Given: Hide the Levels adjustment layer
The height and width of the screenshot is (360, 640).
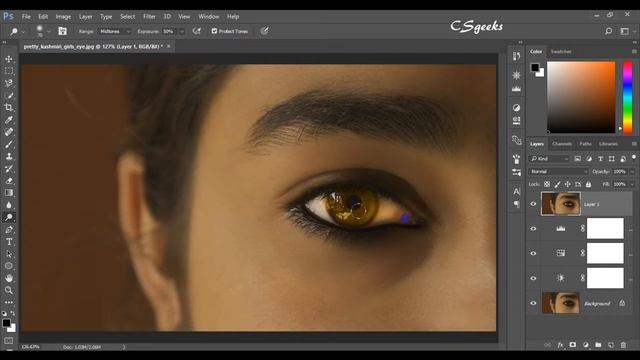Looking at the screenshot, I should tap(533, 229).
